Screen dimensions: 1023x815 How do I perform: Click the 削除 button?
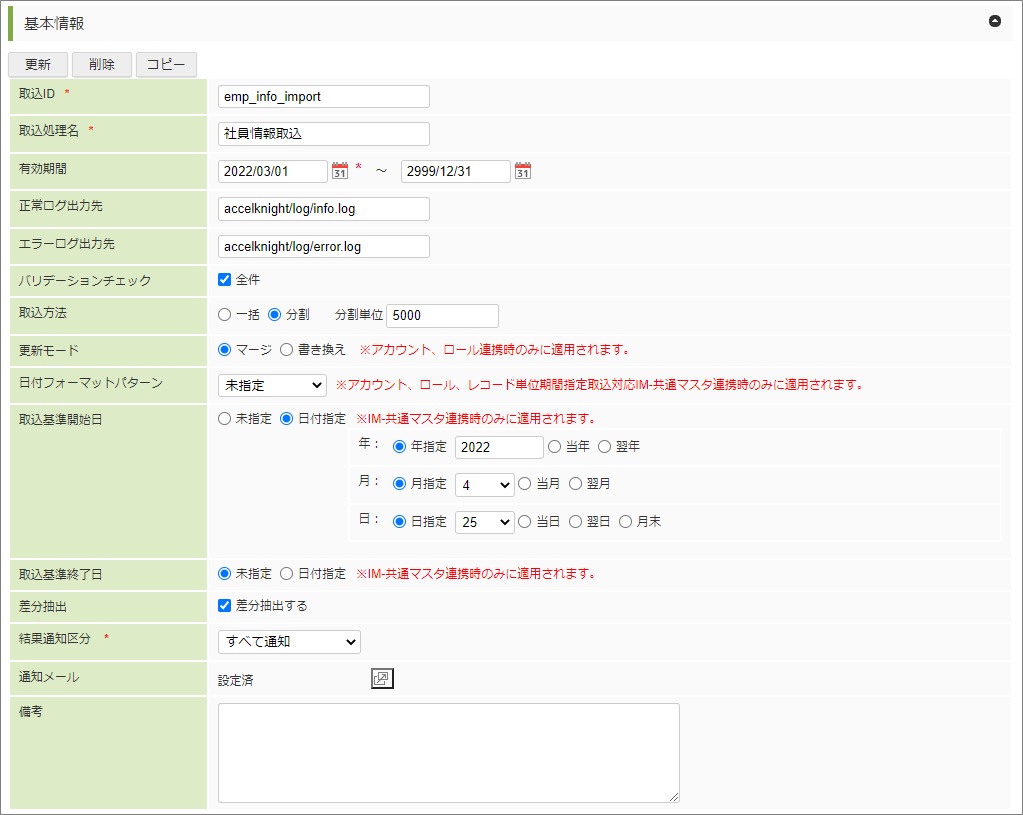(x=101, y=64)
